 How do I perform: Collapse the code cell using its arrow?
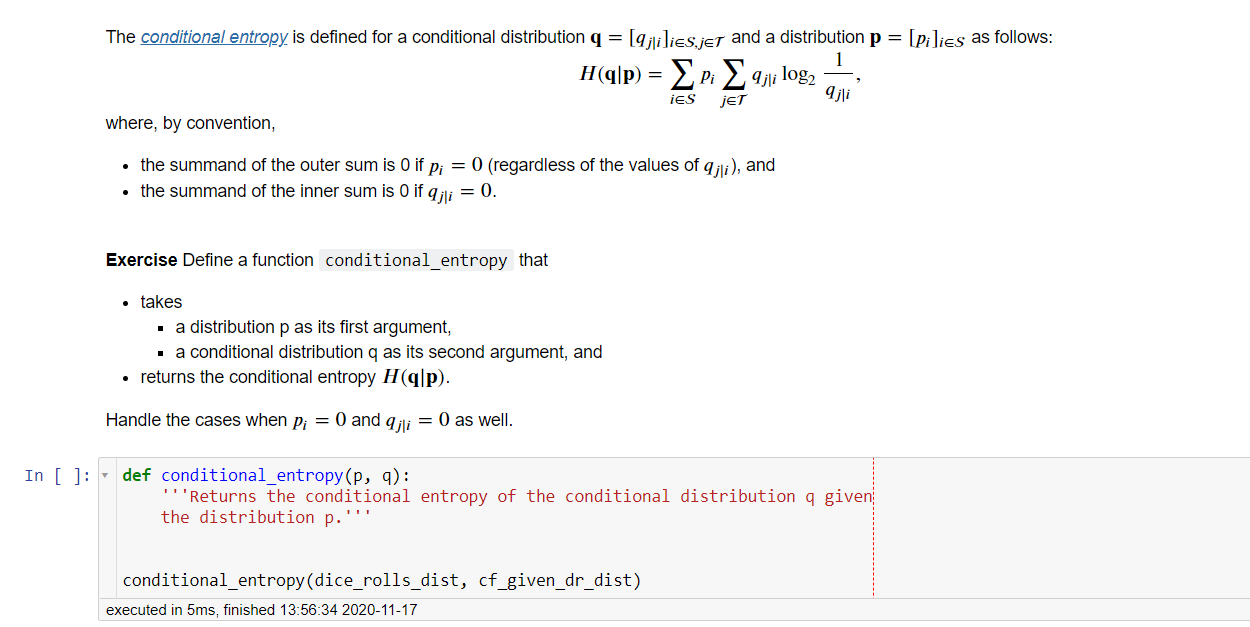click(105, 474)
